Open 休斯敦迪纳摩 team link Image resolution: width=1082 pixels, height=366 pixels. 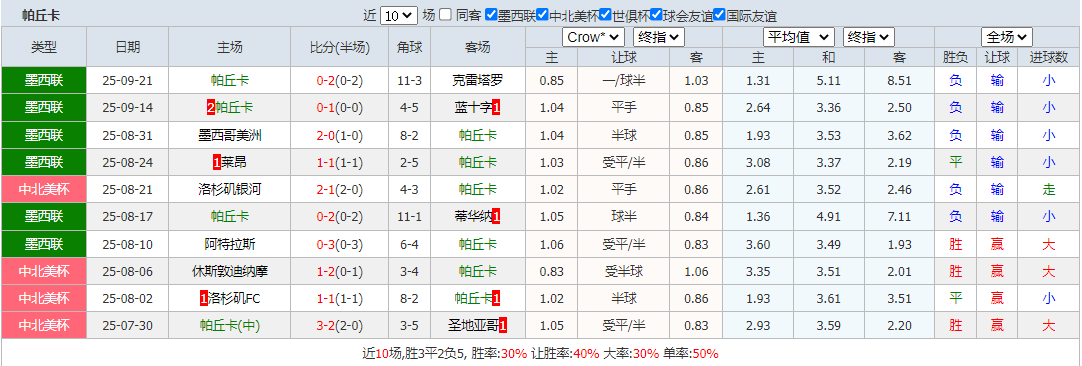pos(230,271)
